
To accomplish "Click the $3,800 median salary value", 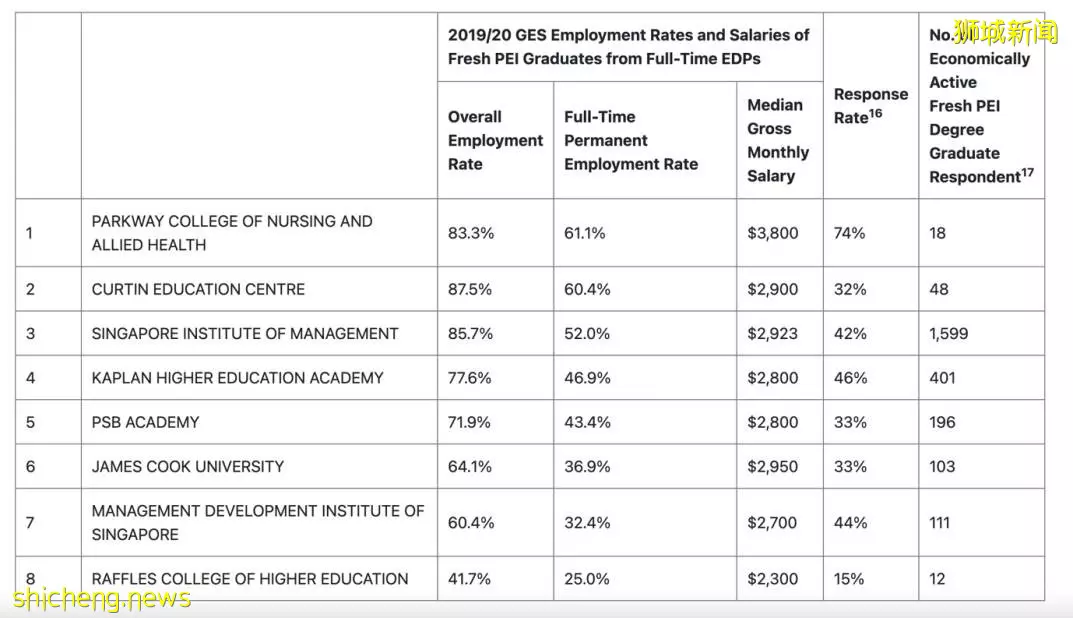I will coord(773,233).
